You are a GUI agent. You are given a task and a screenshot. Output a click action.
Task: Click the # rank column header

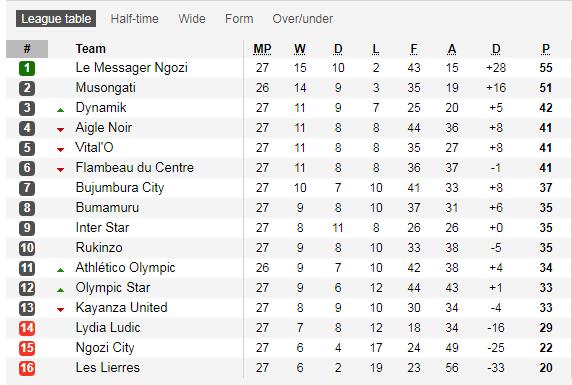(x=27, y=49)
